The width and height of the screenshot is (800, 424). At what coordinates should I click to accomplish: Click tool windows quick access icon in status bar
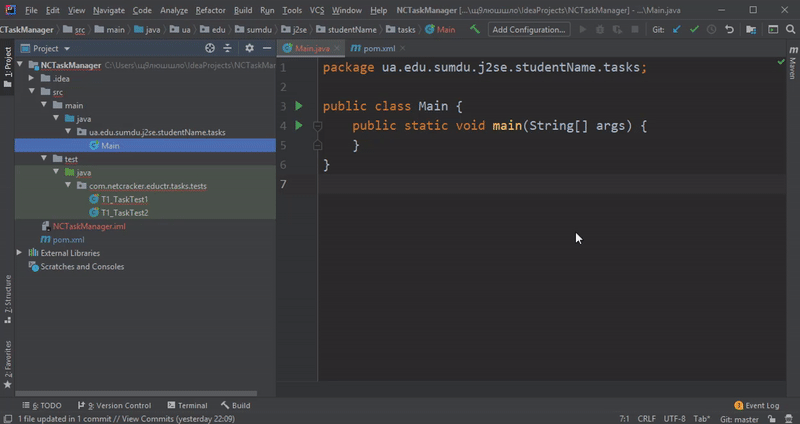point(7,419)
